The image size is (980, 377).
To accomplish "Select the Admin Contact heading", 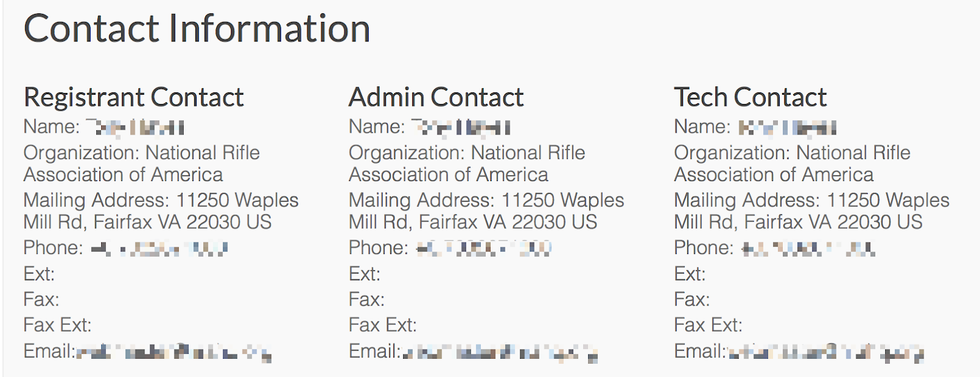I will (436, 97).
